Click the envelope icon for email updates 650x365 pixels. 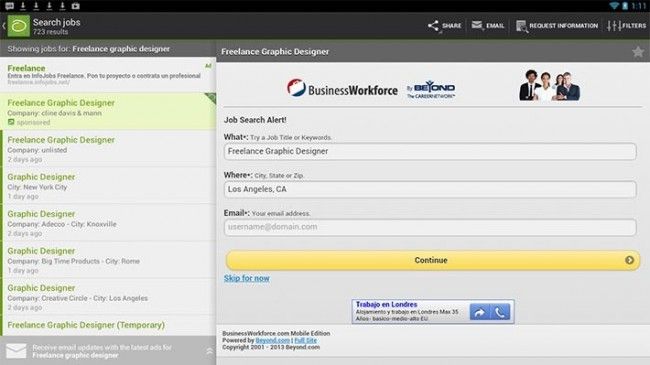point(16,351)
